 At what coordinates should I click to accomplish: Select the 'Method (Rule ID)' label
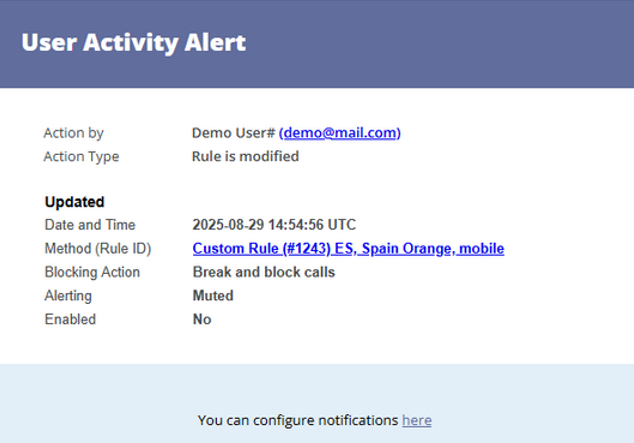click(98, 249)
